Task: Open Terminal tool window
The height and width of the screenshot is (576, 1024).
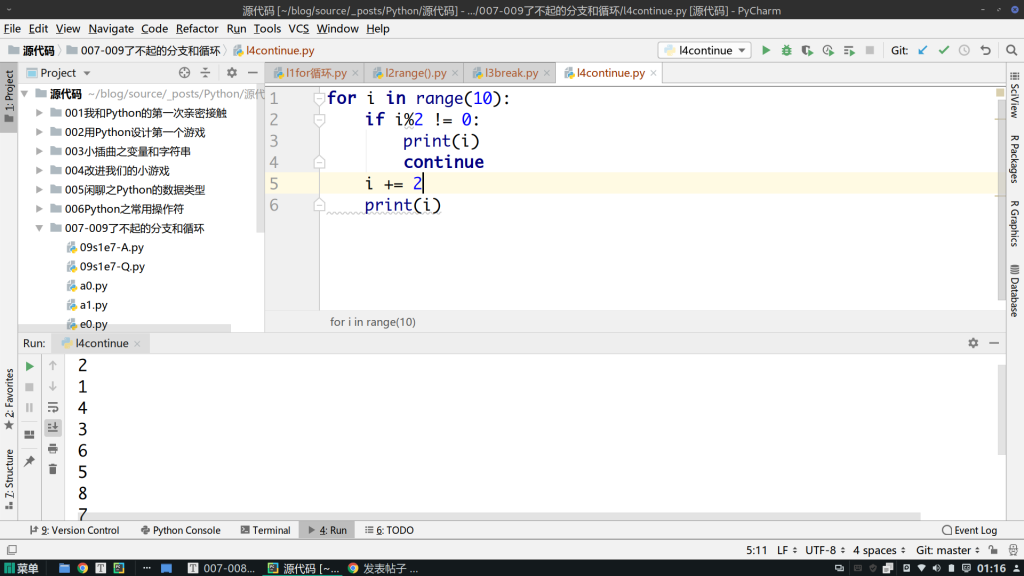Action: point(265,530)
